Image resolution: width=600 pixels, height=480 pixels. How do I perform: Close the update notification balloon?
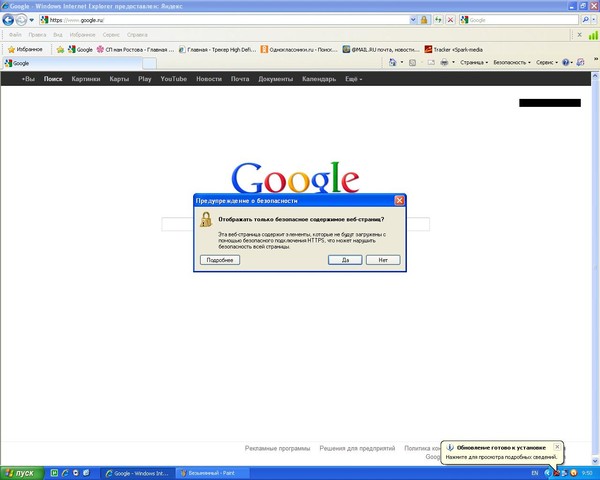click(x=557, y=447)
